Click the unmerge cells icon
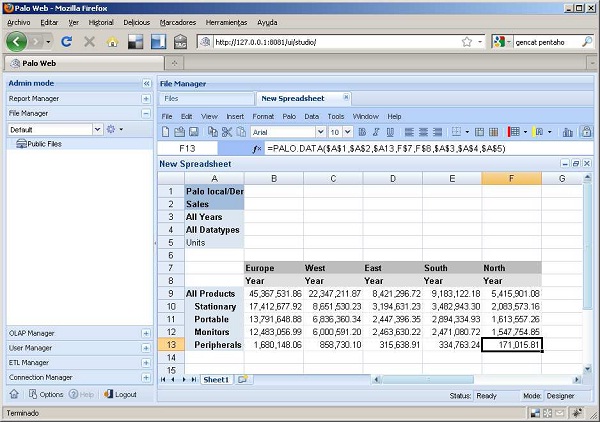The height and width of the screenshot is (422, 600). point(494,132)
